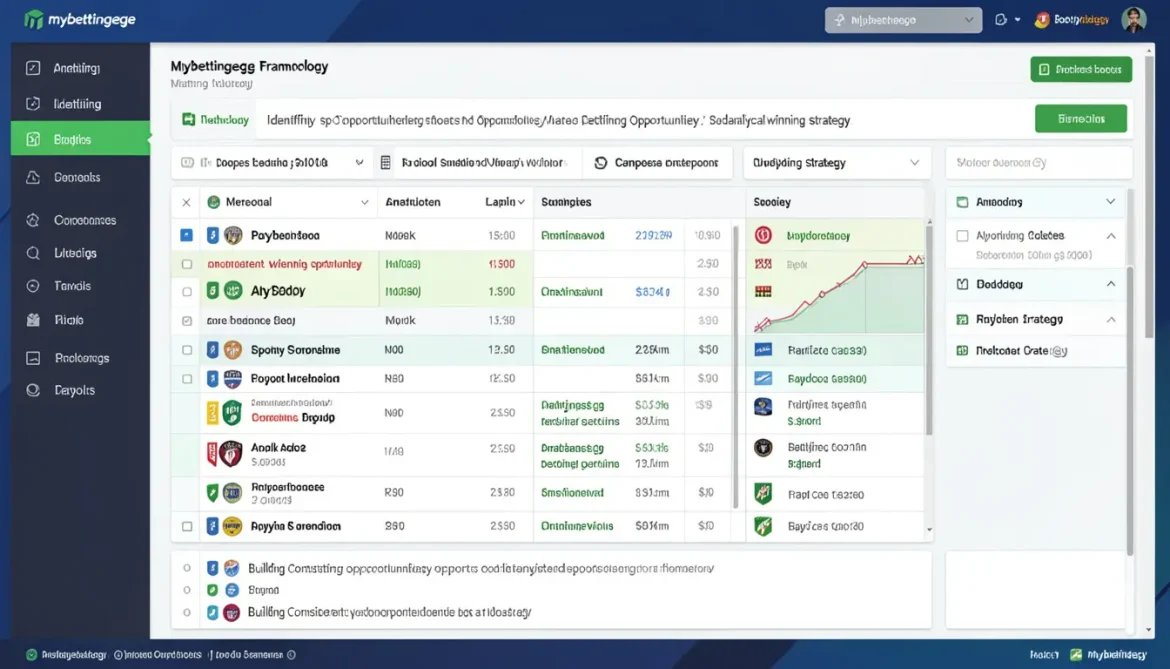Click the red target icon in Sooeley column
The width and height of the screenshot is (1170, 669).
point(763,236)
